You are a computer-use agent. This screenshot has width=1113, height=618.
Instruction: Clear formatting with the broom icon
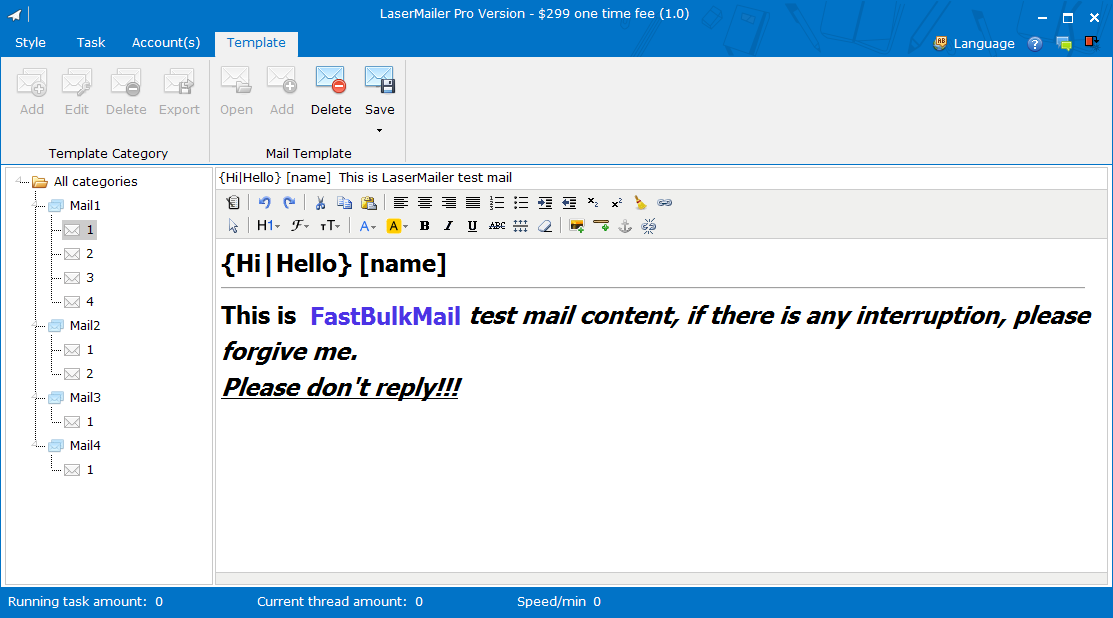640,203
